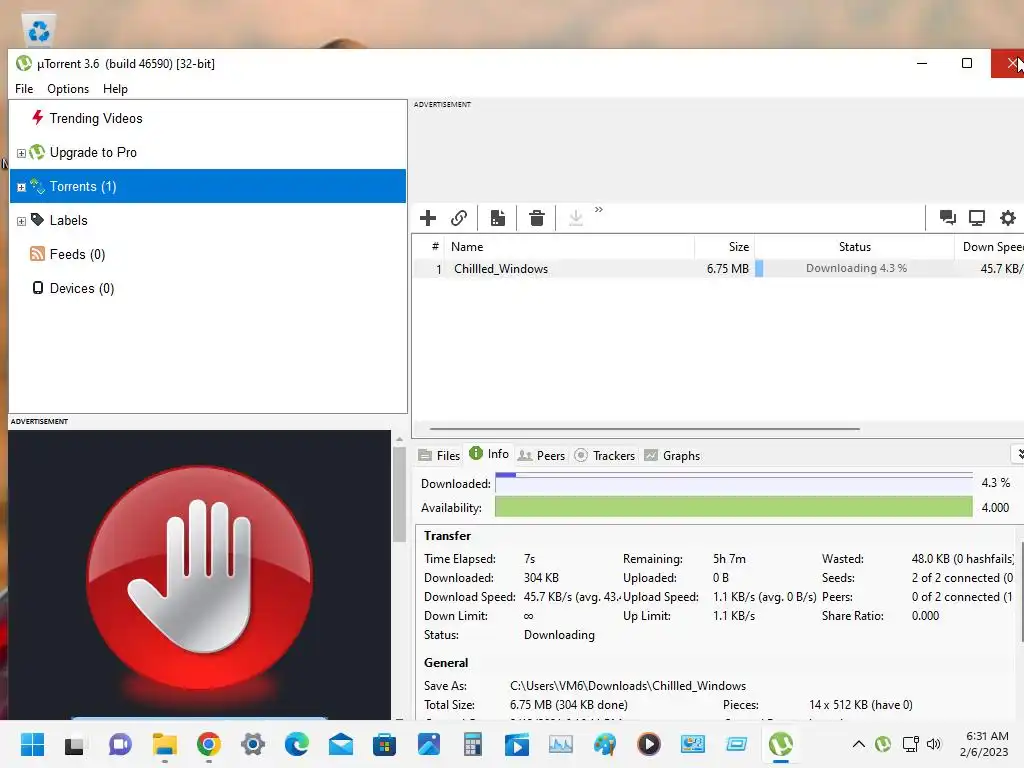Click the advertisement panel vertical scrollbar
The height and width of the screenshot is (768, 1024).
399,494
